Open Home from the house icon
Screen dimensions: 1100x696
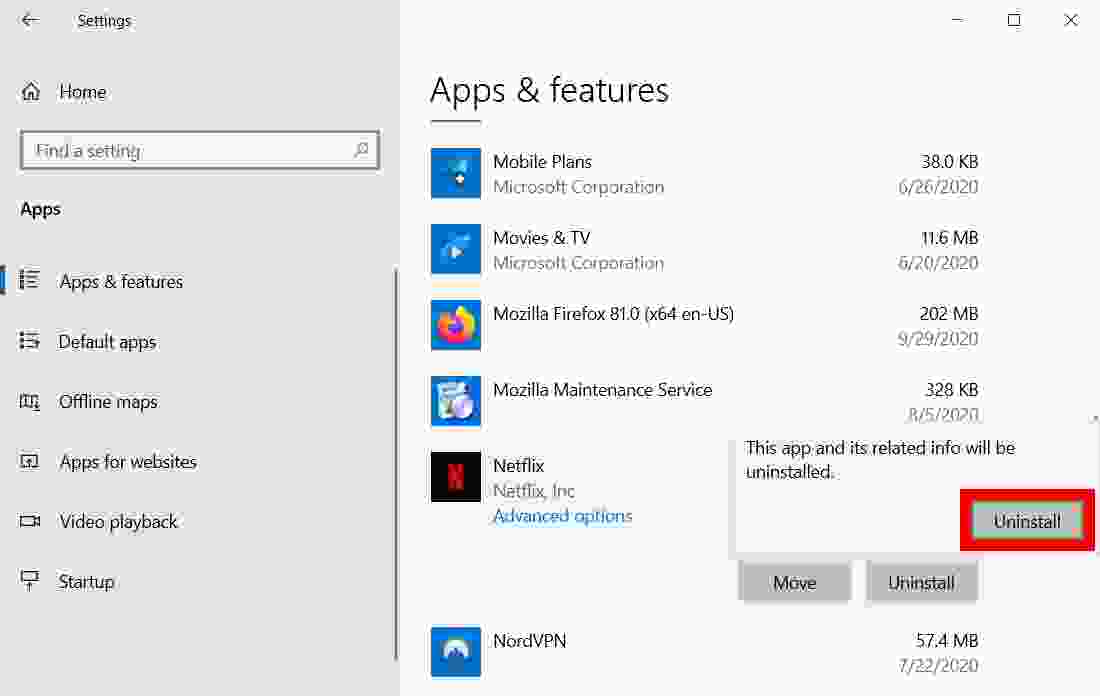(31, 91)
